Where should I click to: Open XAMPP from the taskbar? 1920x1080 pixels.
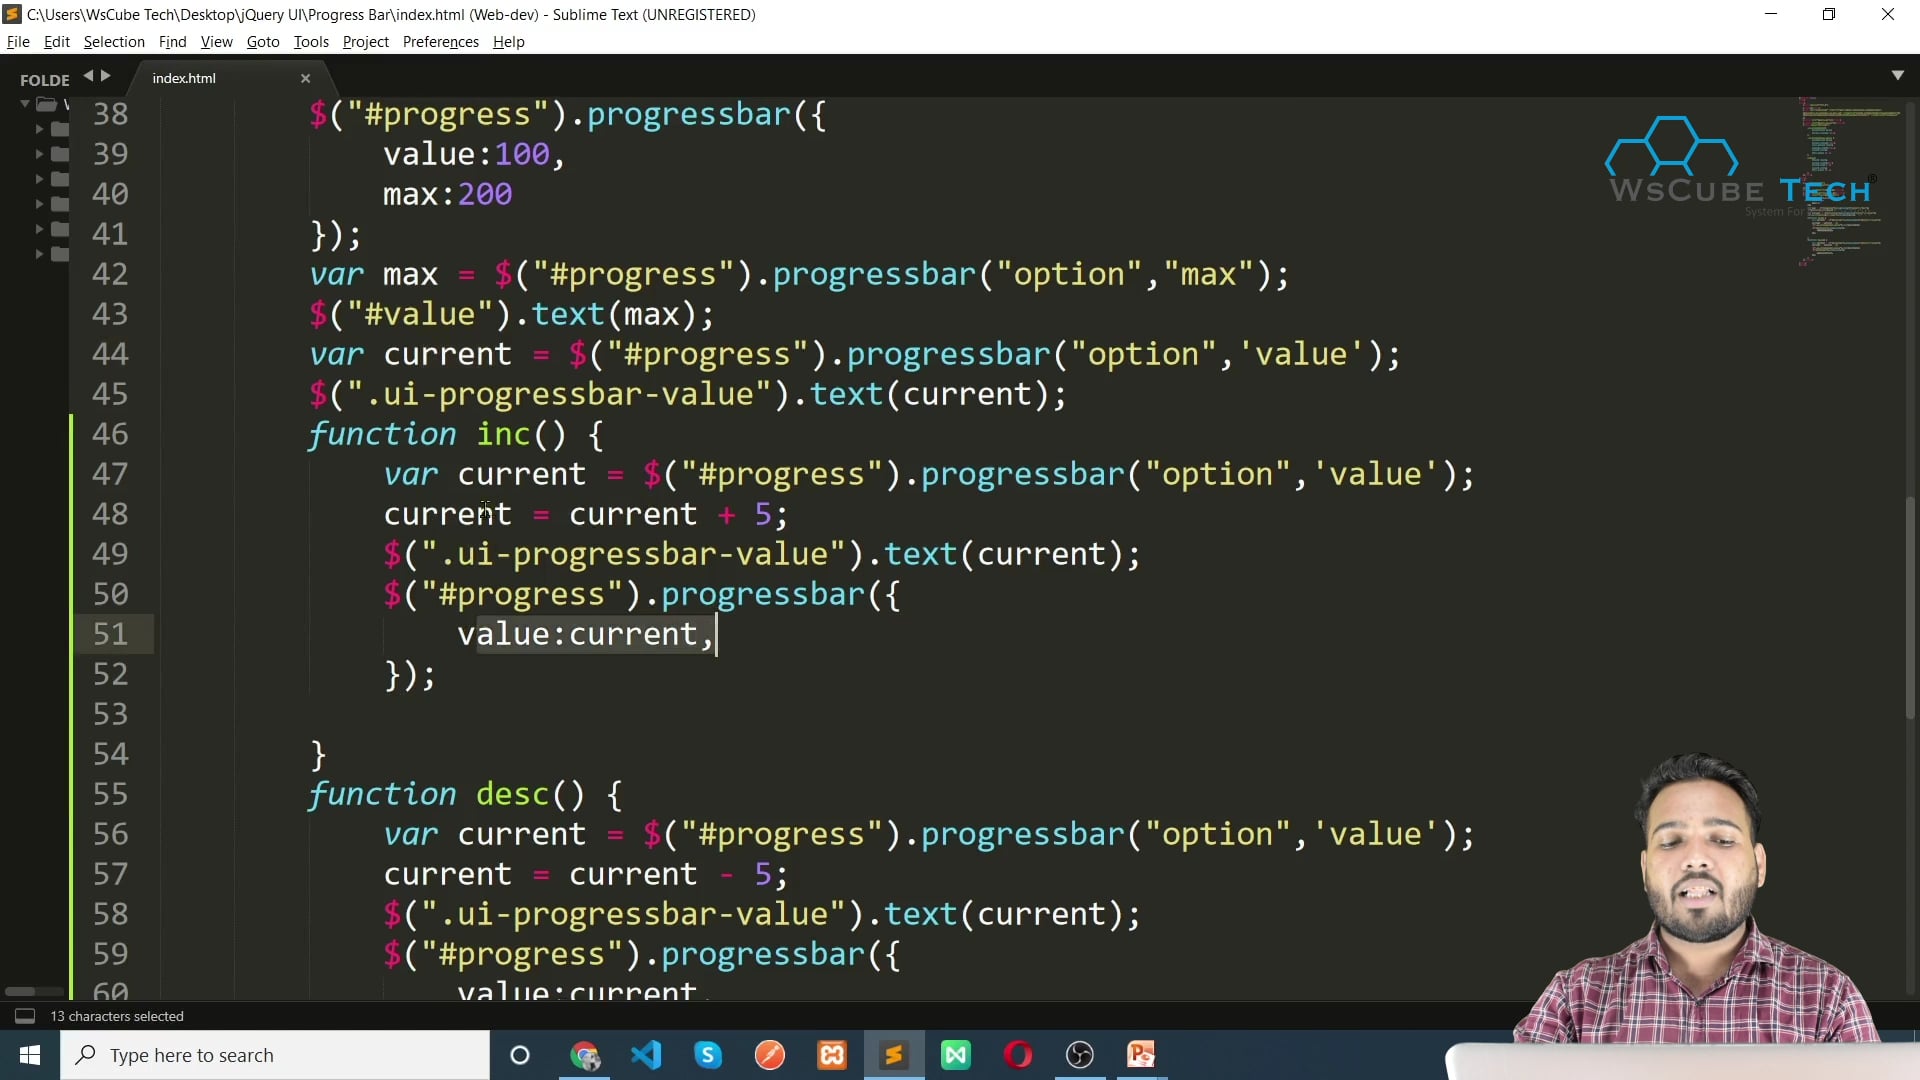832,1055
